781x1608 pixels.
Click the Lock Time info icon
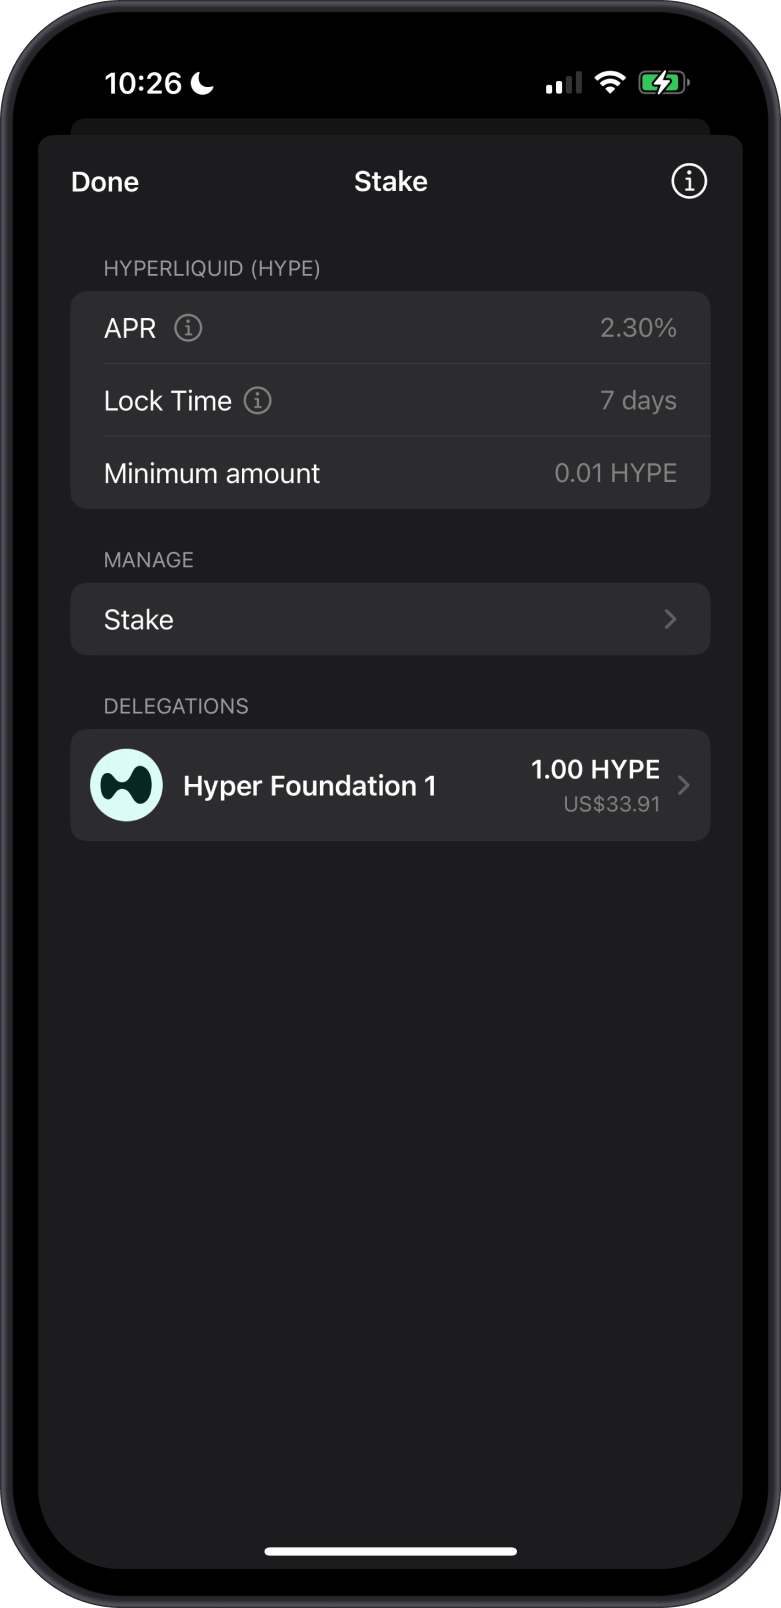258,400
